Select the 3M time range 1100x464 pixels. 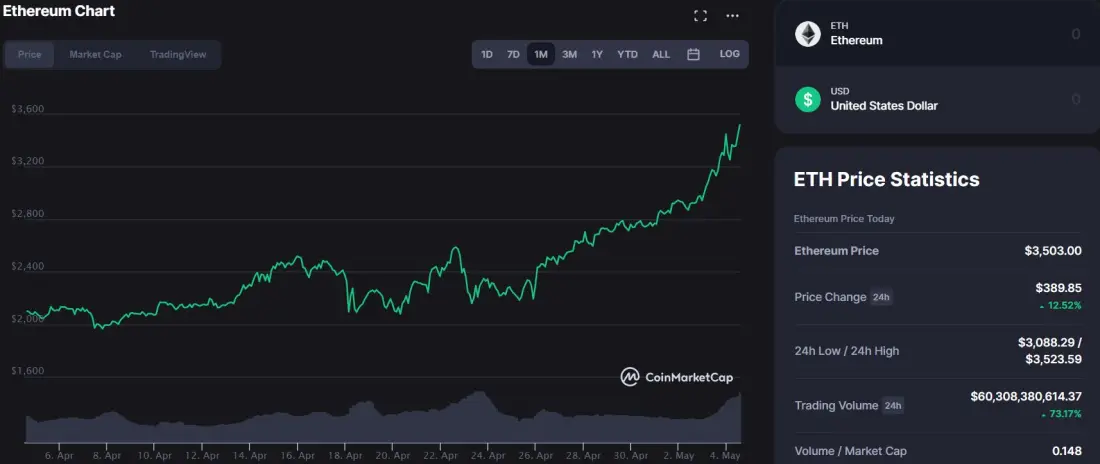pyautogui.click(x=570, y=54)
